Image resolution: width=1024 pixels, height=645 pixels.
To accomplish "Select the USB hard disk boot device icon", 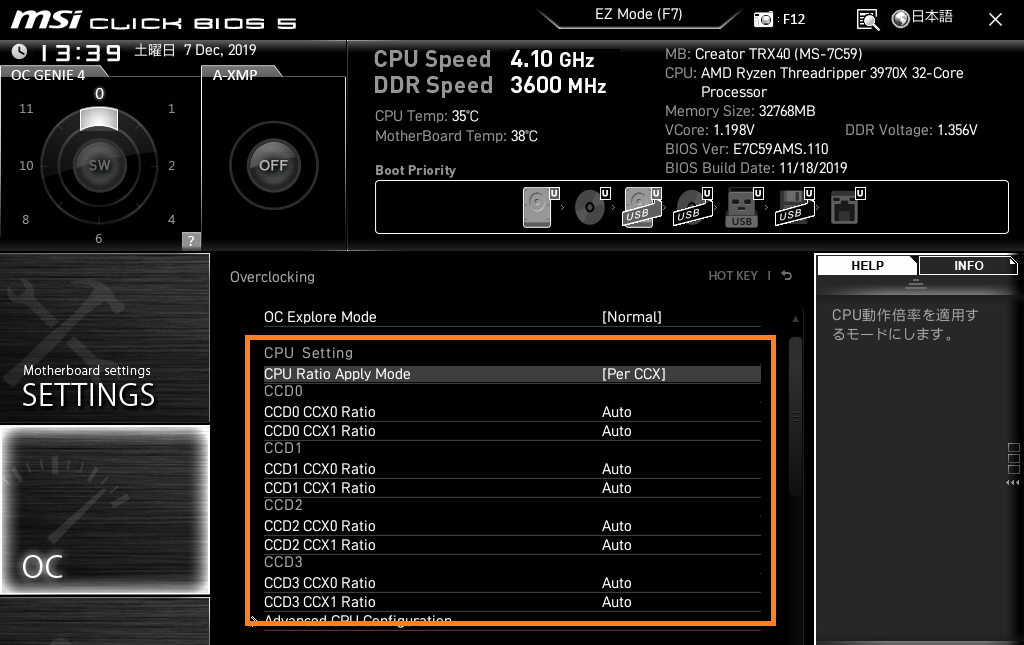I will pyautogui.click(x=643, y=207).
